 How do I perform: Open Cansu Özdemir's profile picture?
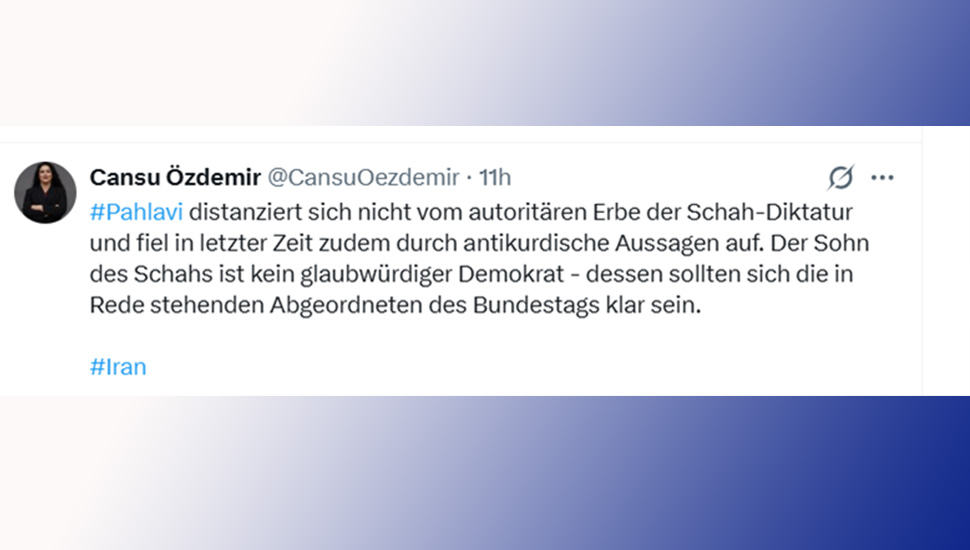45,192
